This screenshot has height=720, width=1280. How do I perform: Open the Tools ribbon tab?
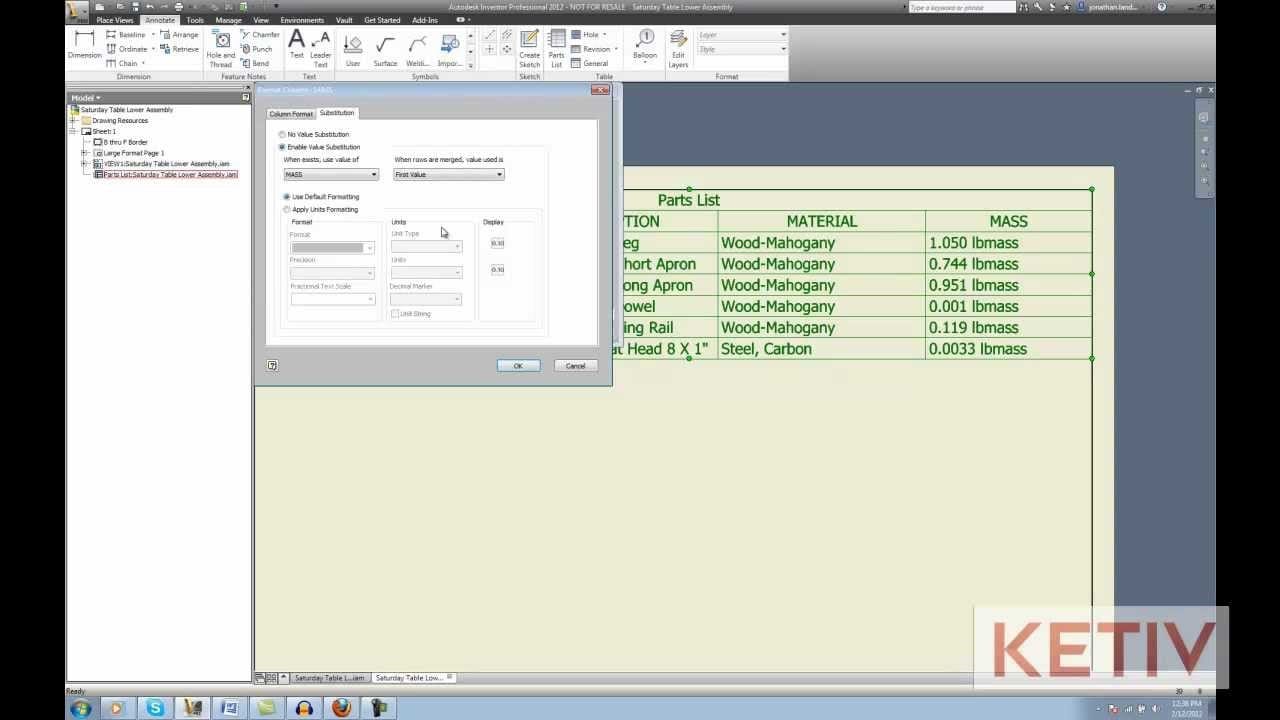pos(195,20)
